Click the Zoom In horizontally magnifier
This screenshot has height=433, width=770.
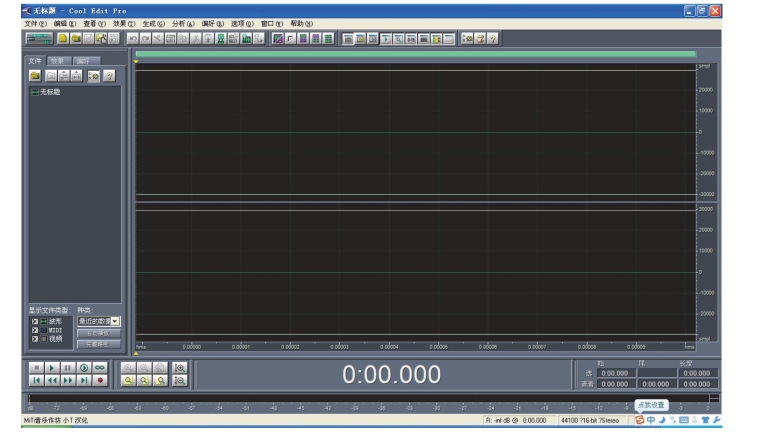pos(129,367)
